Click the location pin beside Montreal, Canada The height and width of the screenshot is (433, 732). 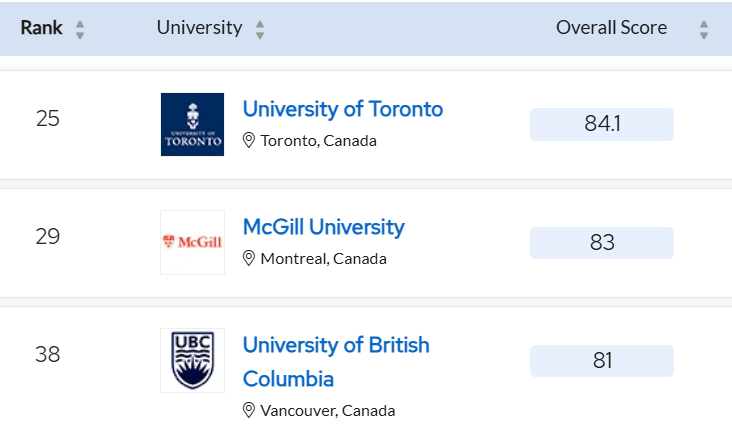250,259
